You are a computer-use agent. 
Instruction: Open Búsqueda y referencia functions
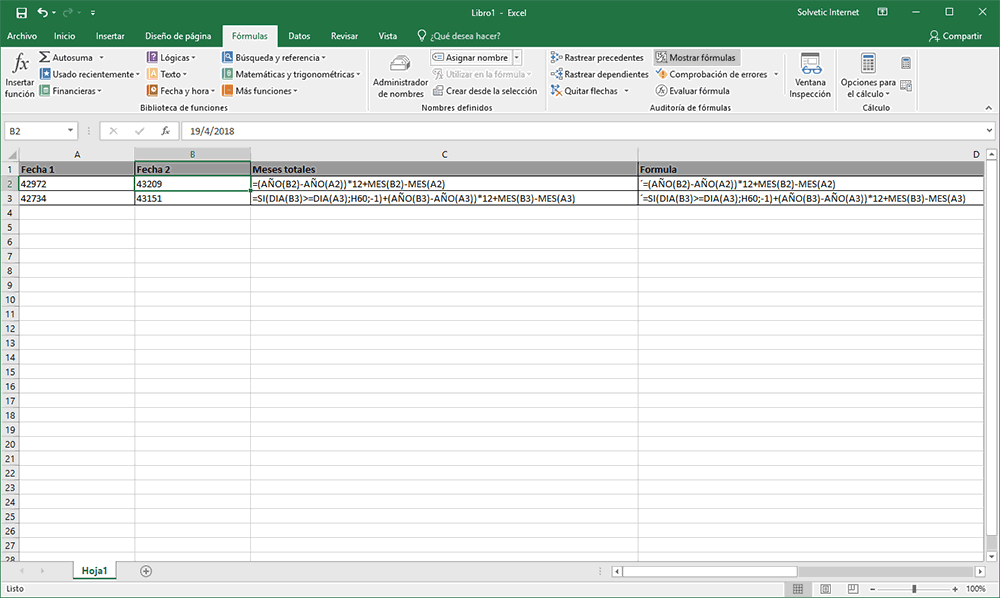[274, 57]
